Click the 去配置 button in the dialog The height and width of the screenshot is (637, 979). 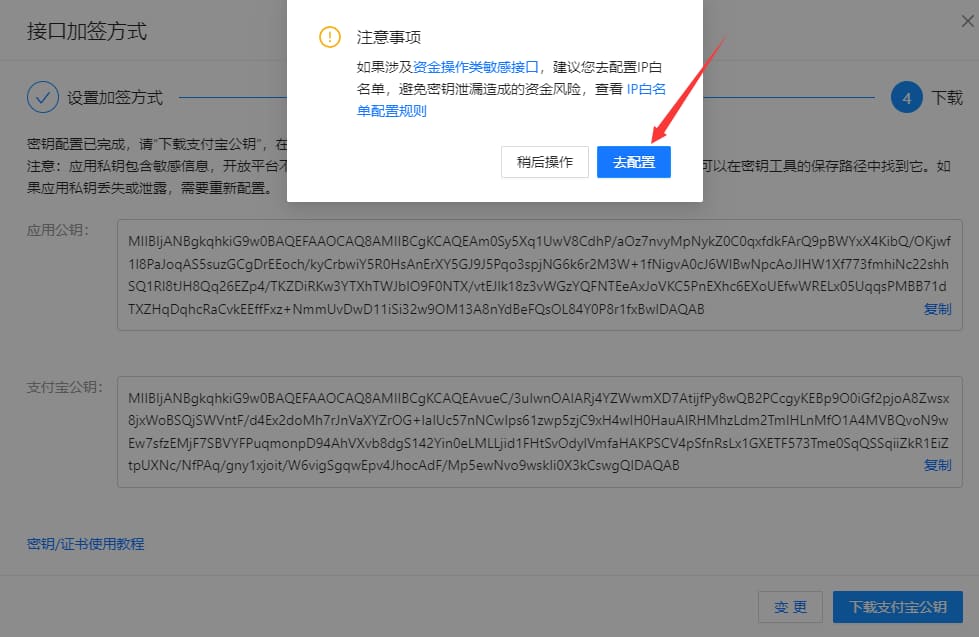[x=634, y=162]
